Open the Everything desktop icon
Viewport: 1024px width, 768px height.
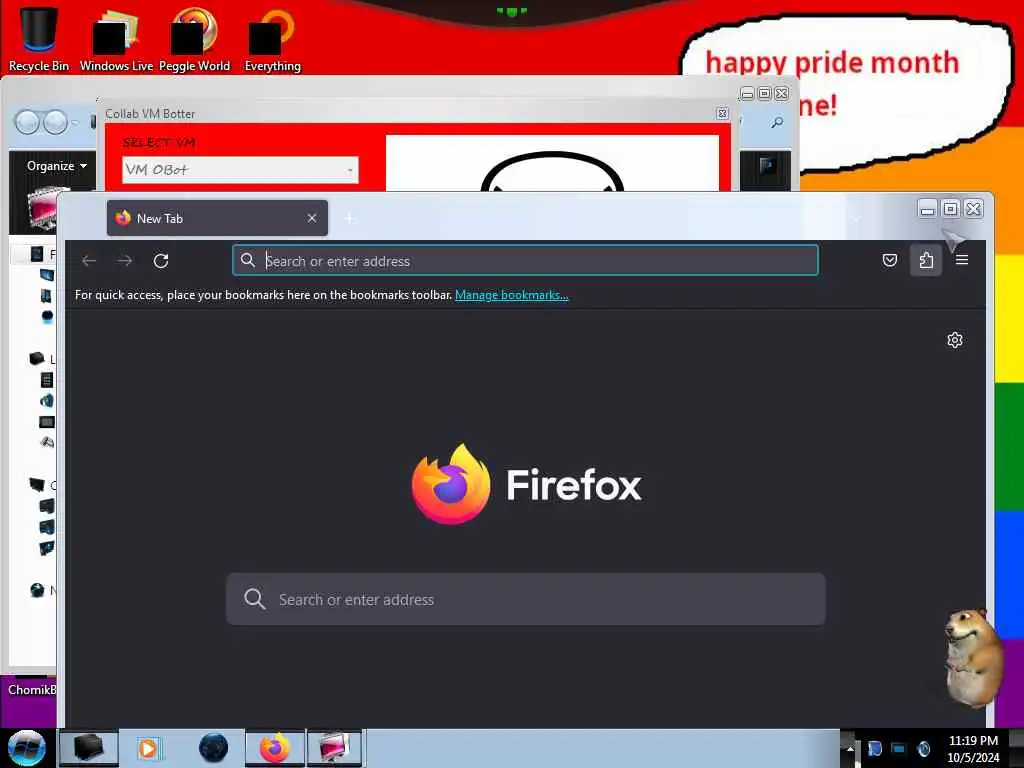(x=272, y=38)
